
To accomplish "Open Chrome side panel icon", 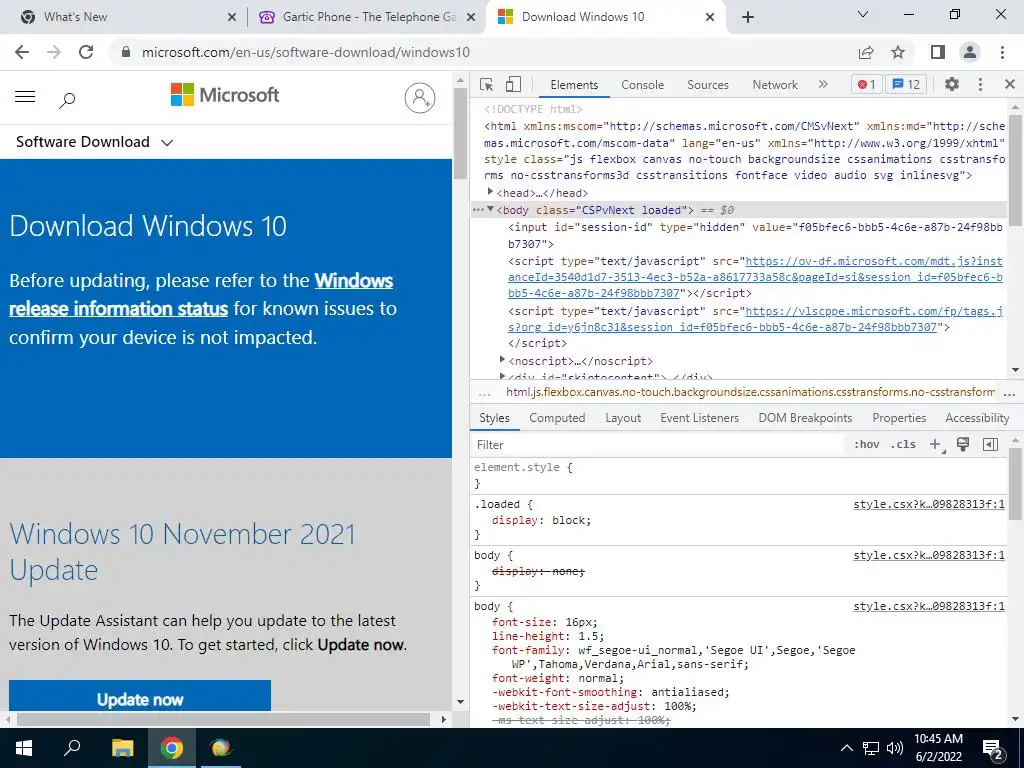I will tap(938, 52).
